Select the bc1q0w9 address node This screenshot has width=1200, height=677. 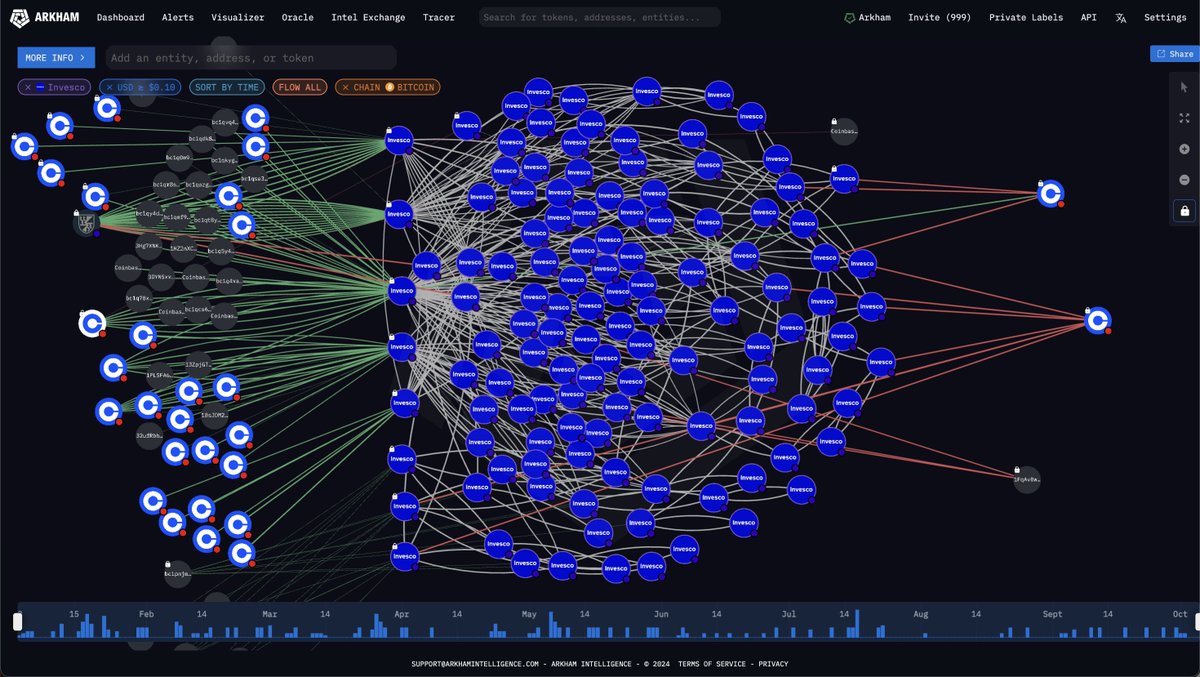179,157
